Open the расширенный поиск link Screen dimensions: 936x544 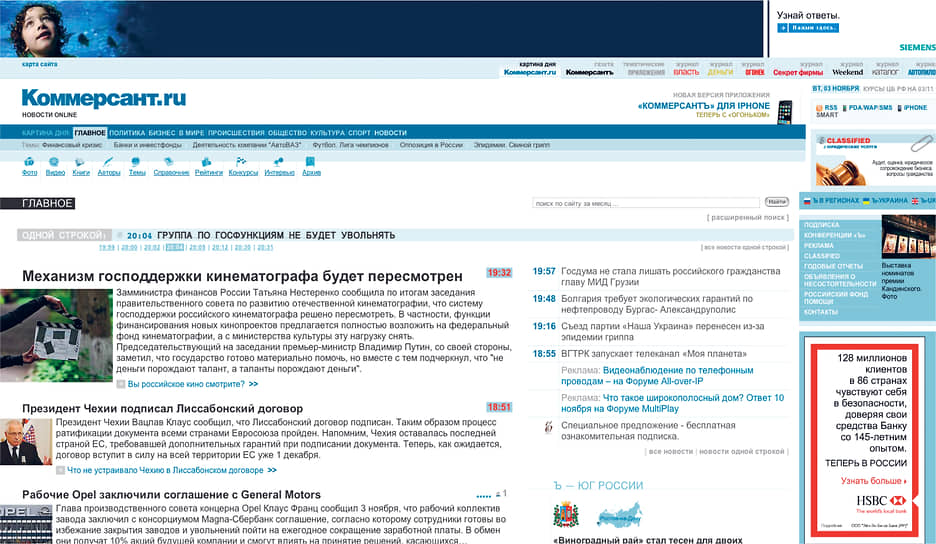(x=748, y=217)
